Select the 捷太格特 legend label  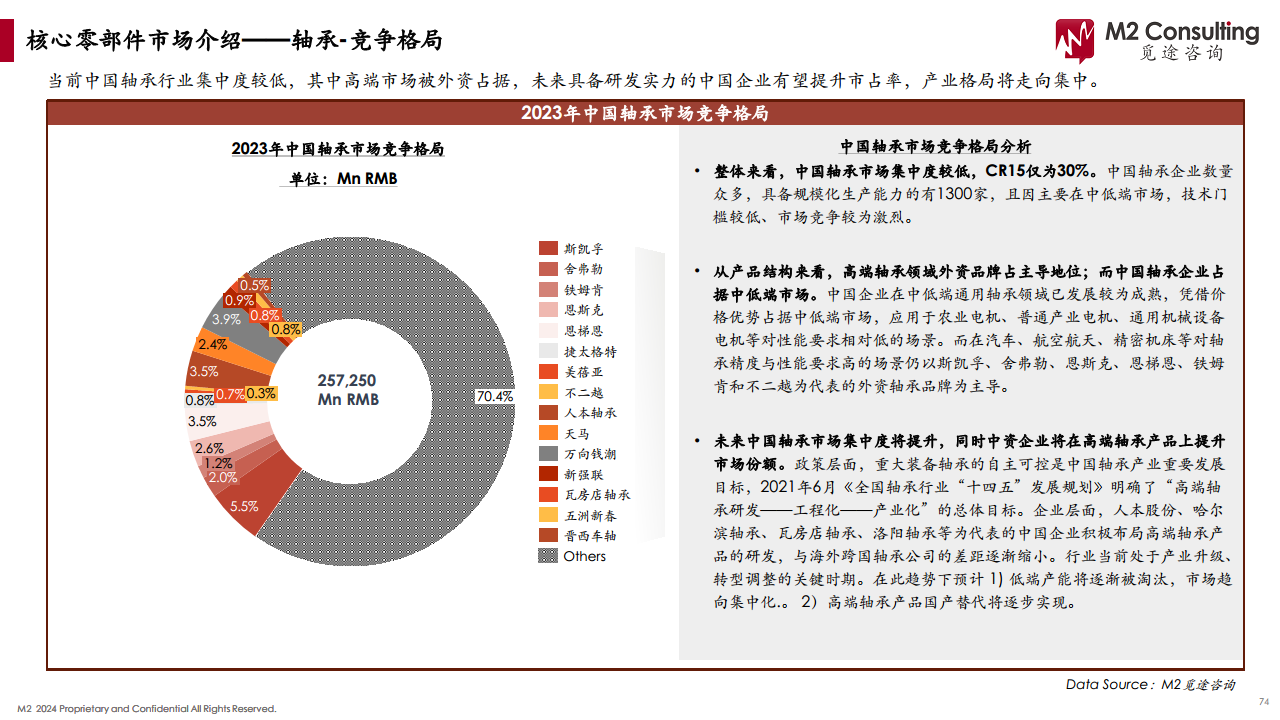(590, 351)
